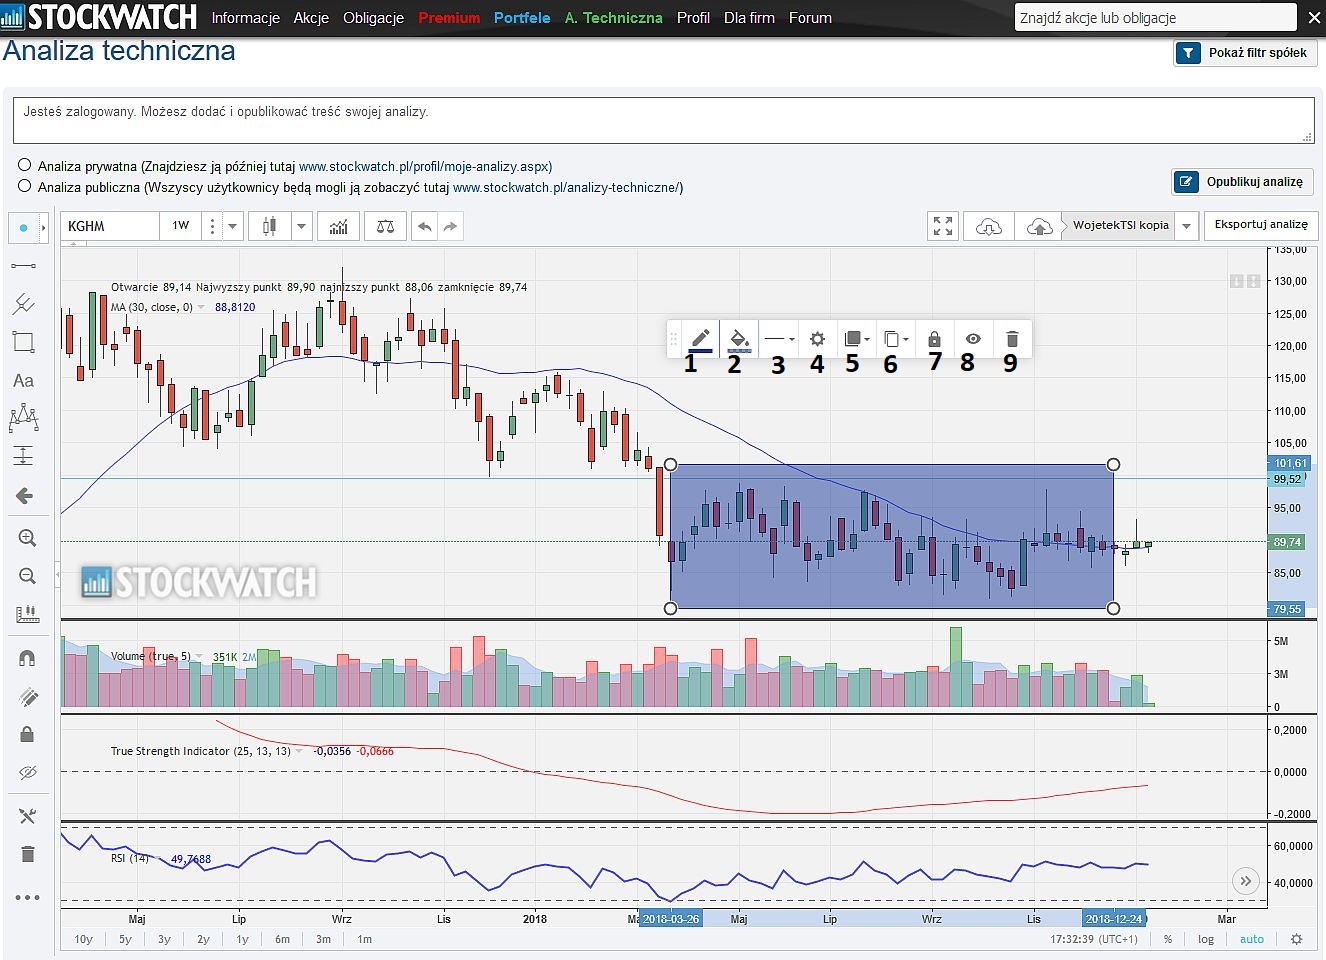
Task: Change the rectangle border color with the pencil
Action: tap(700, 339)
